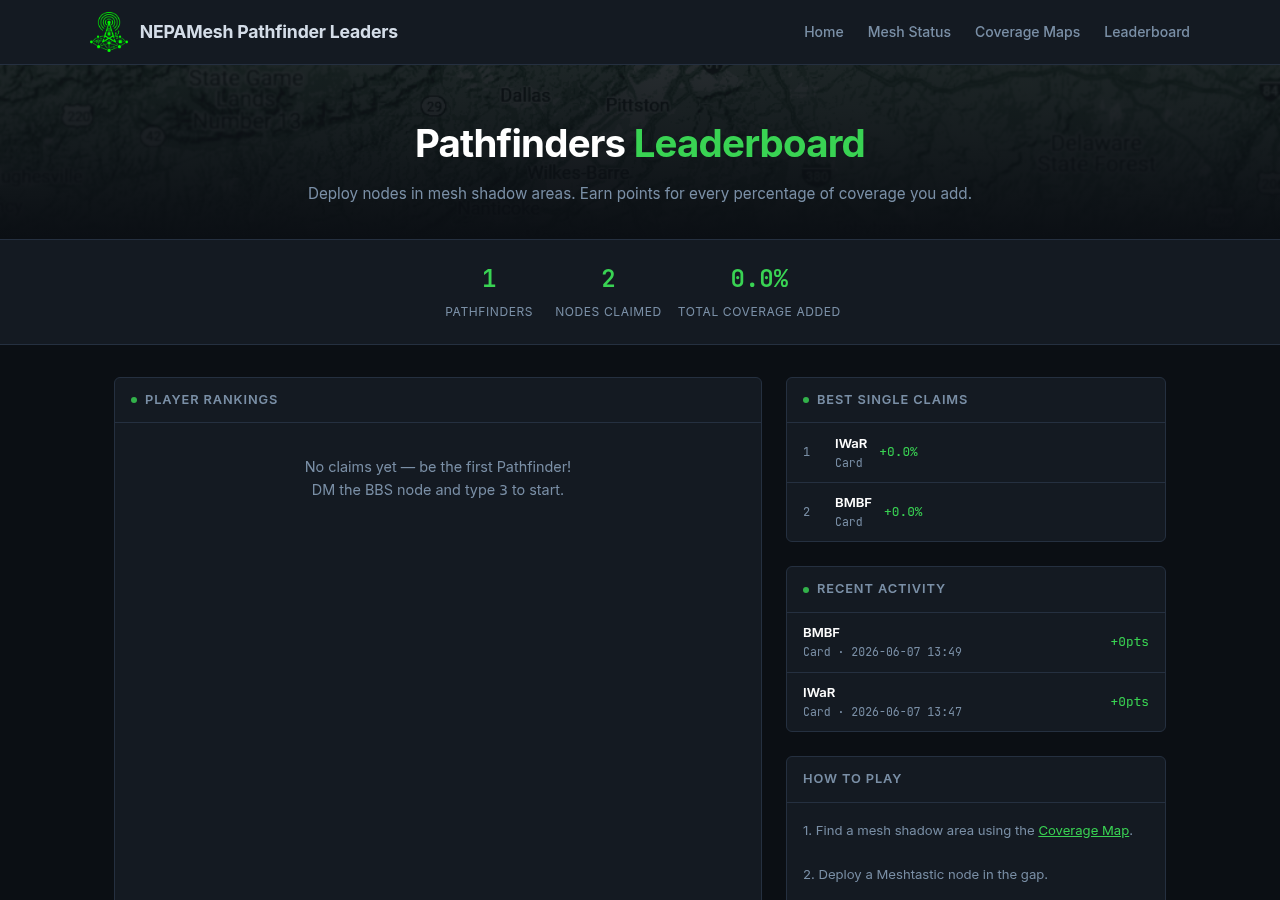
Task: Click +0pts on the IWaR activity row
Action: pyautogui.click(x=1129, y=702)
